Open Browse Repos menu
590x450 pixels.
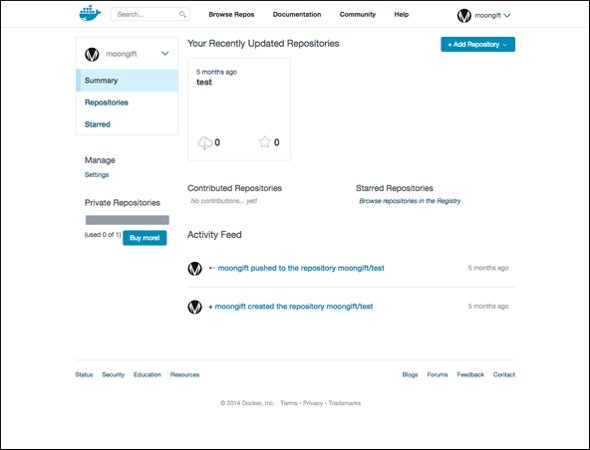click(231, 14)
